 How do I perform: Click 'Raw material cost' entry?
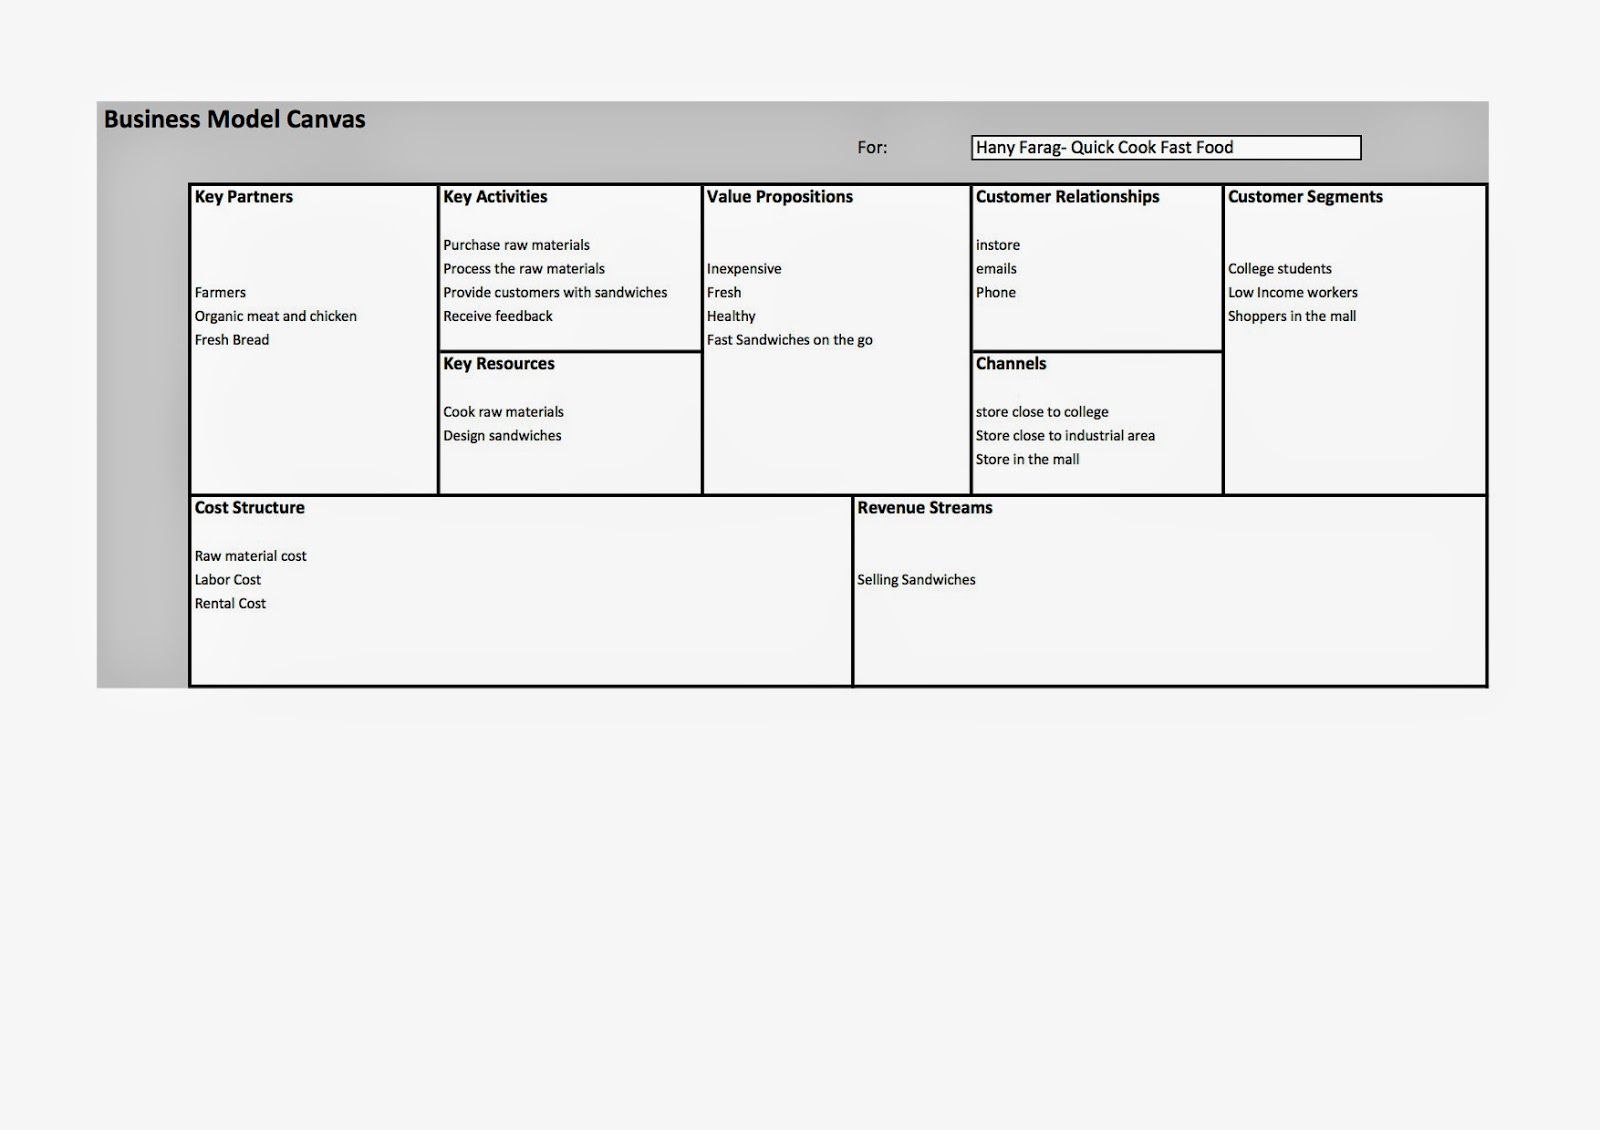pos(251,556)
